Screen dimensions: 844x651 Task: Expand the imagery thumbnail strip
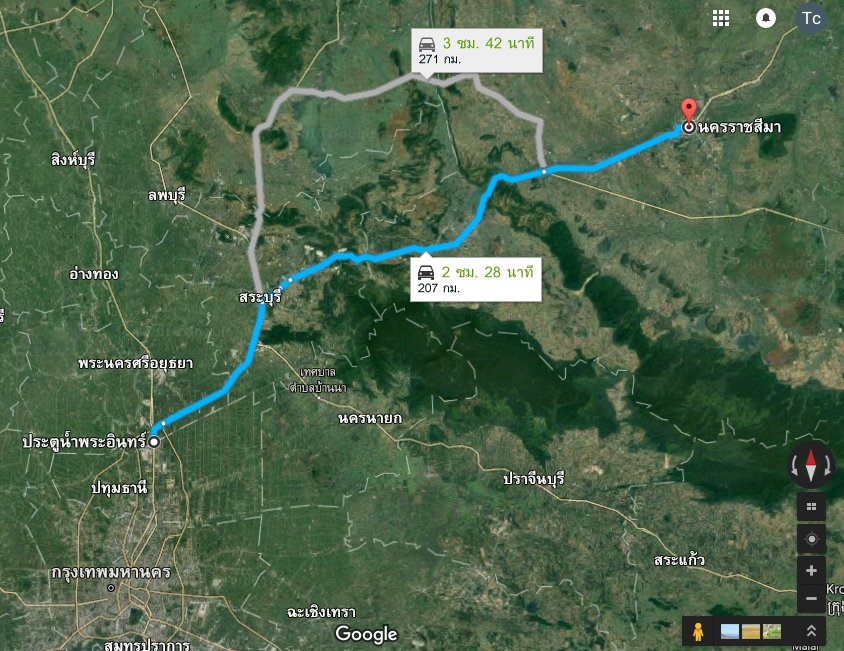811,631
